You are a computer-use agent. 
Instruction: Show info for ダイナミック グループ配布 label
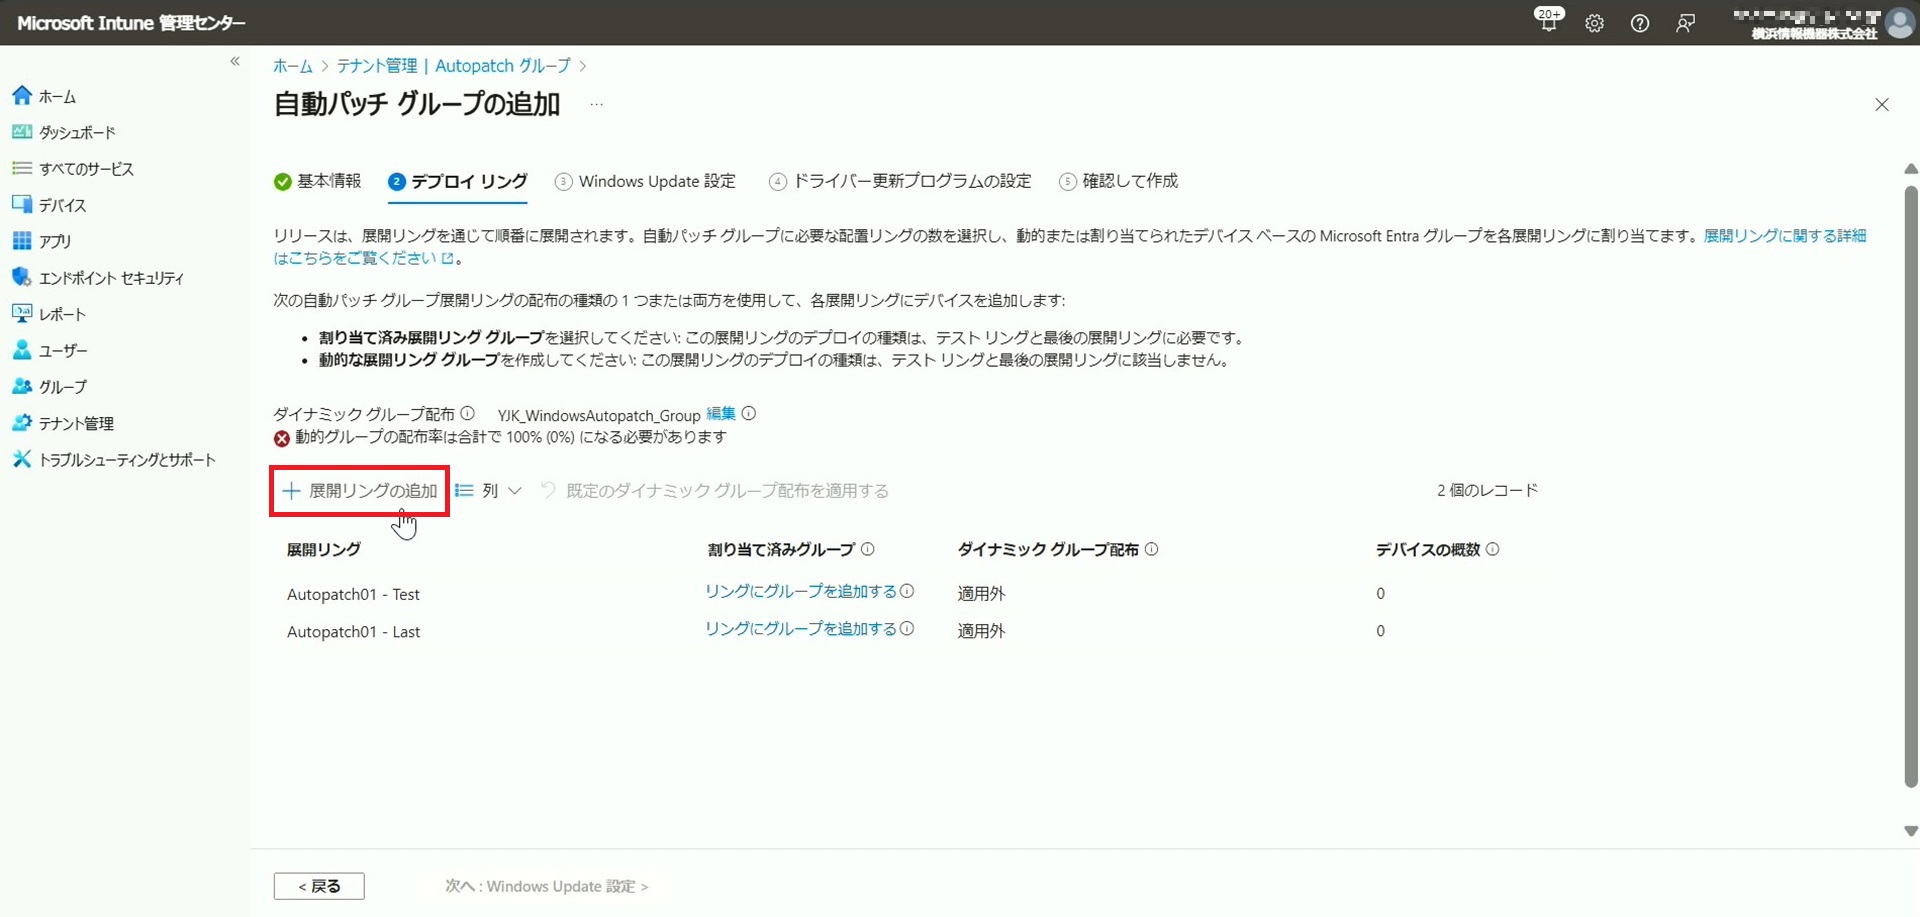tap(467, 413)
